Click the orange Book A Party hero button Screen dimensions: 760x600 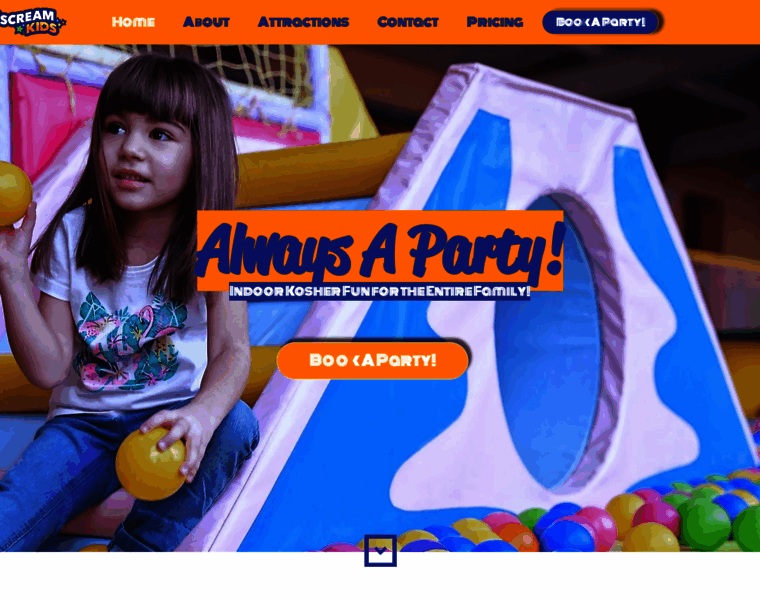pyautogui.click(x=373, y=361)
